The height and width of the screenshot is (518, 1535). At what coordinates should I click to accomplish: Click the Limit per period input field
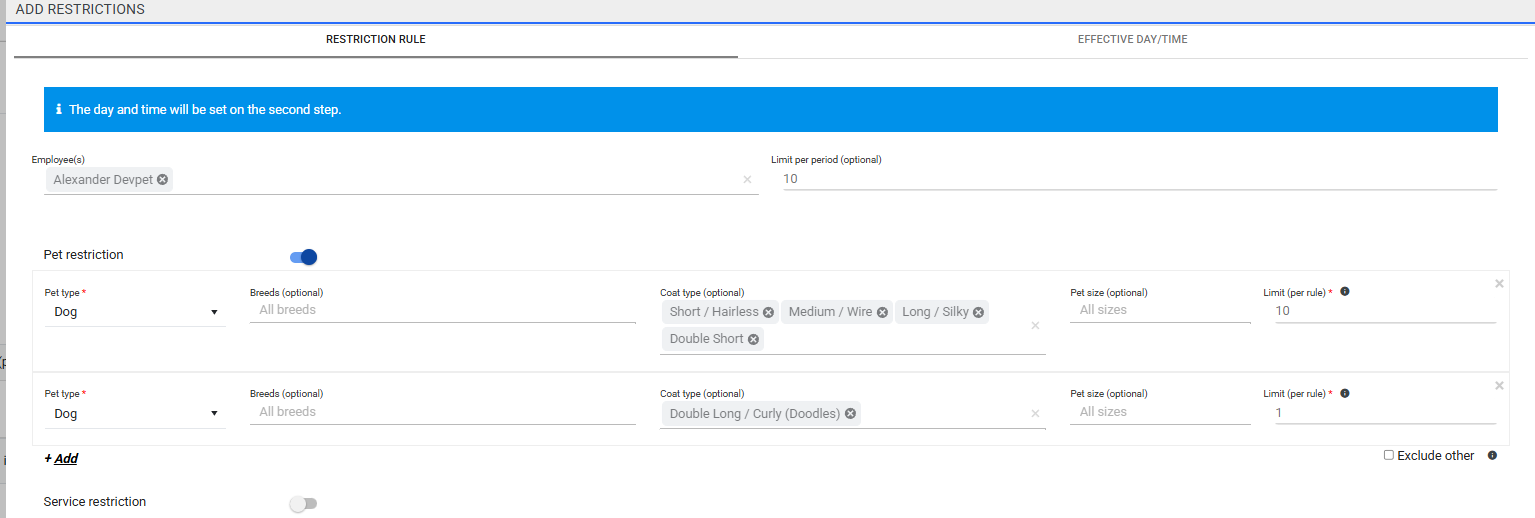coord(1139,179)
